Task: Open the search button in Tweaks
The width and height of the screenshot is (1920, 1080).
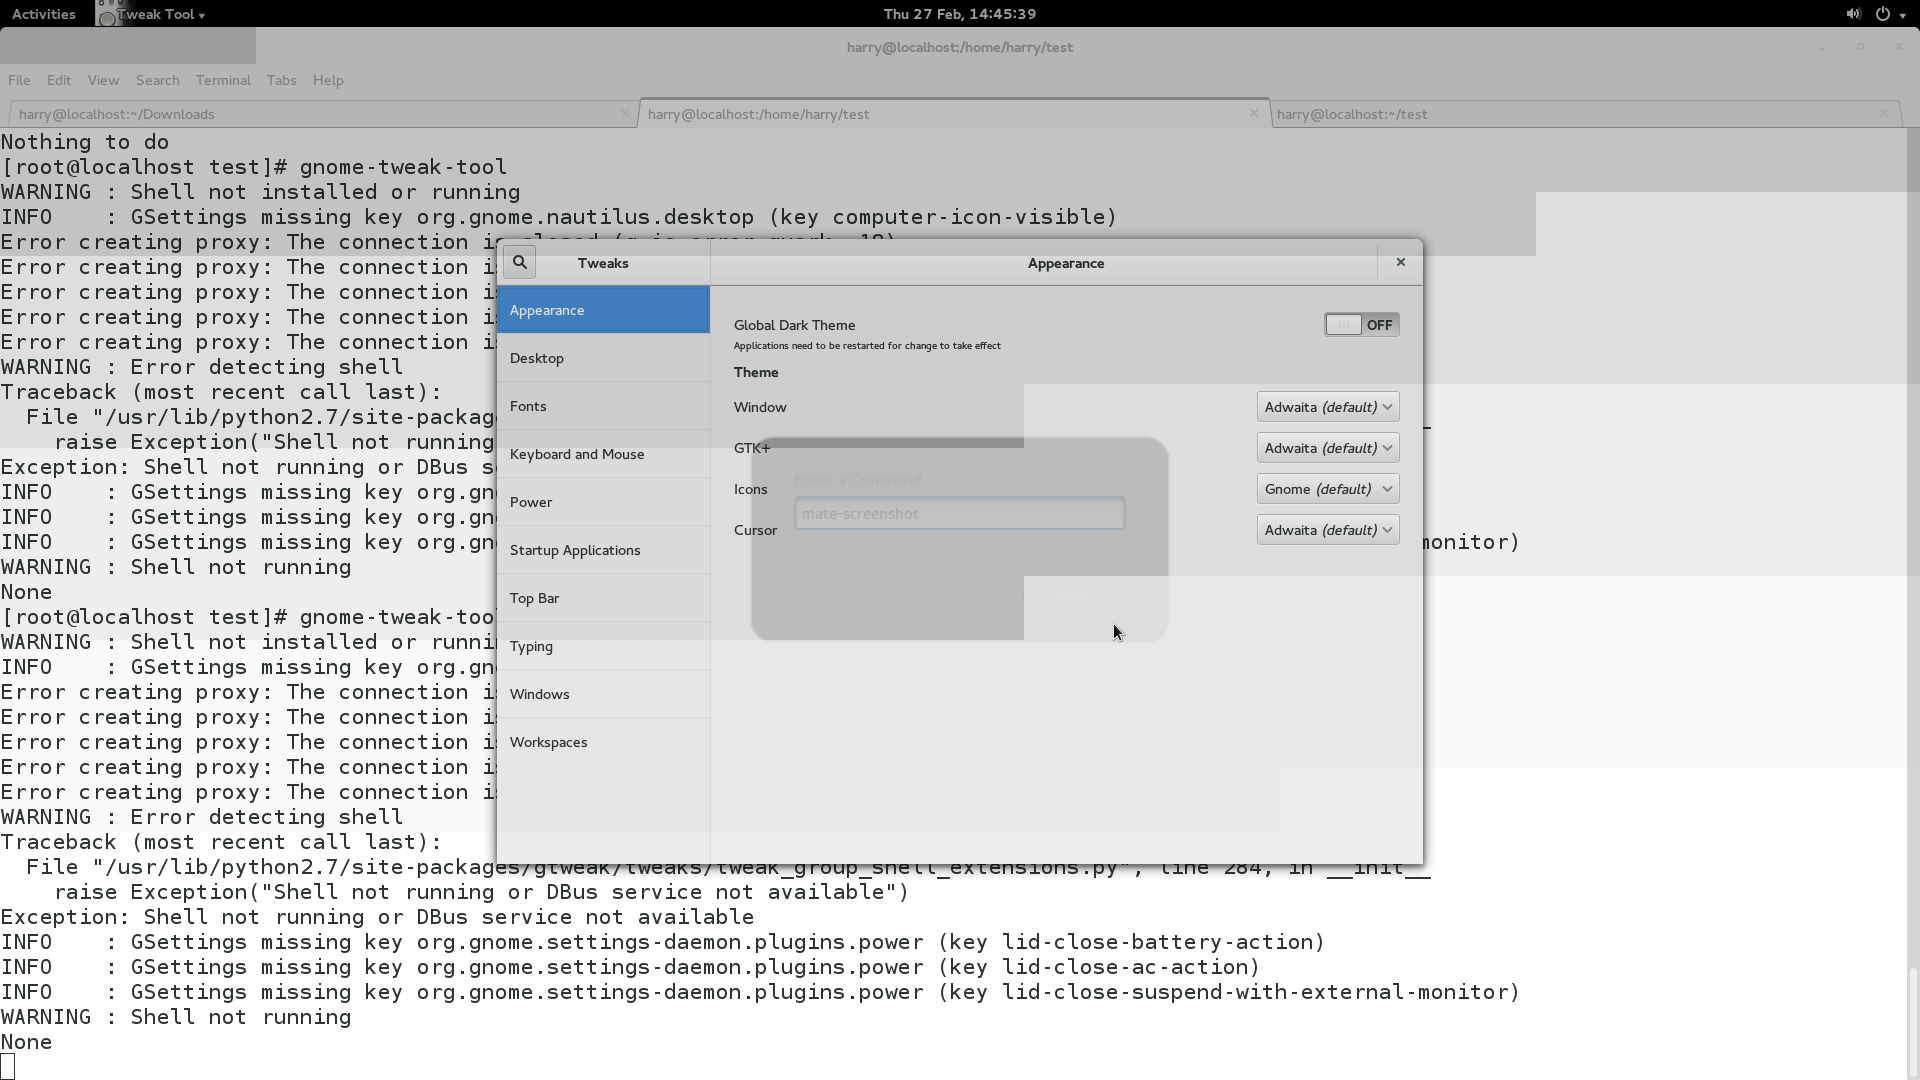Action: pos(520,262)
